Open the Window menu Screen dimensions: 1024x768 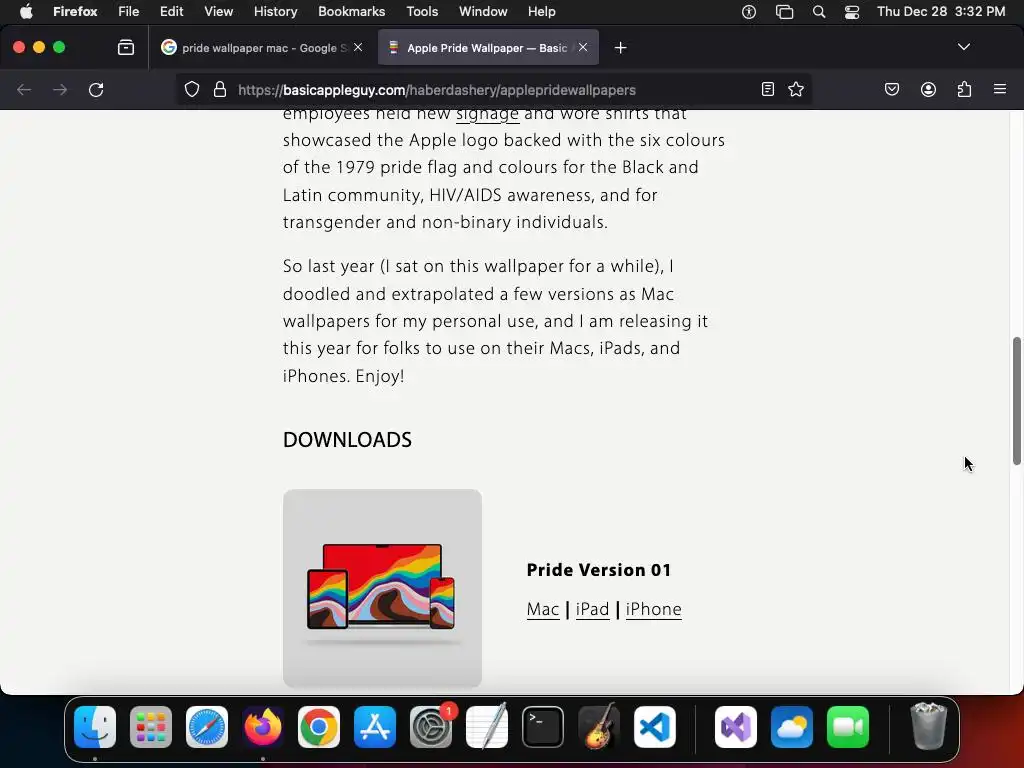point(483,12)
